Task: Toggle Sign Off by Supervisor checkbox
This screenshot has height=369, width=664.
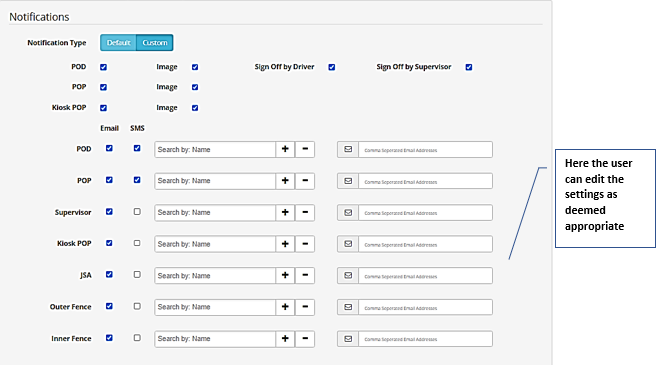Action: click(469, 67)
